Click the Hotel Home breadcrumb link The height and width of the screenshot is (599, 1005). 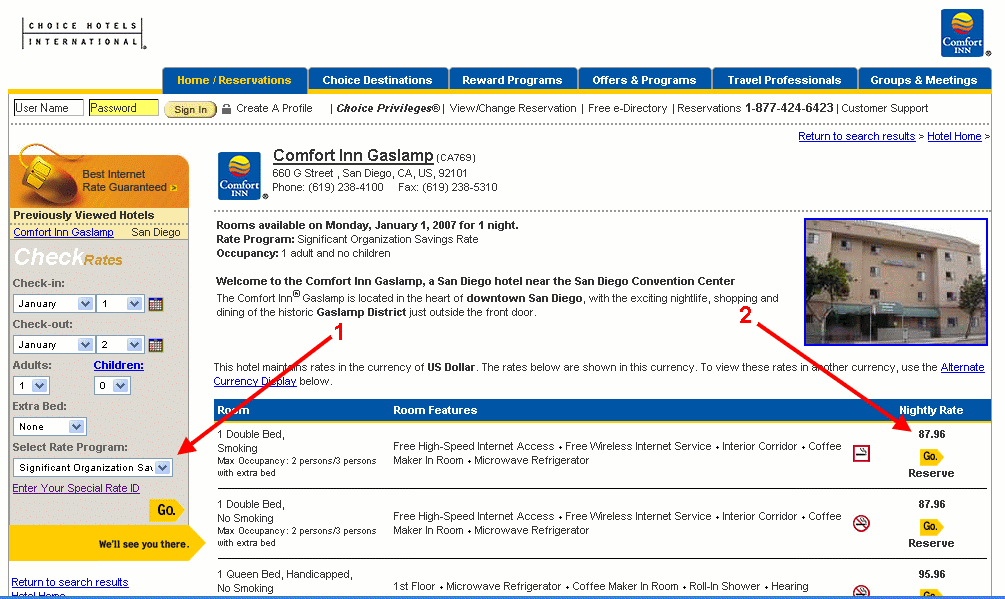[x=954, y=136]
